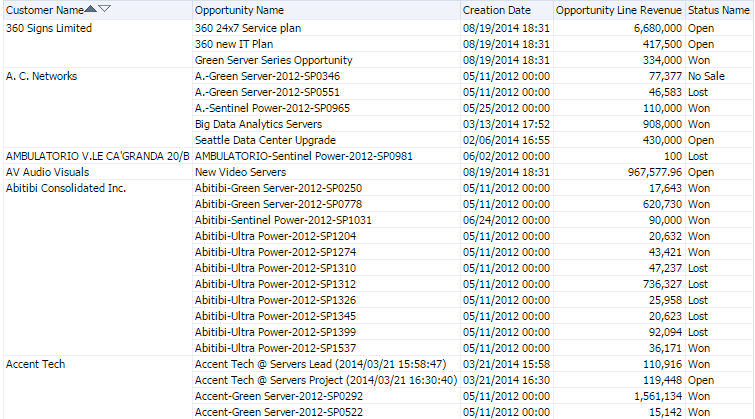Select the AMBULATORIO V.LE CA'GRANDA 20/B customer cell
This screenshot has width=755, height=419.
point(97,156)
